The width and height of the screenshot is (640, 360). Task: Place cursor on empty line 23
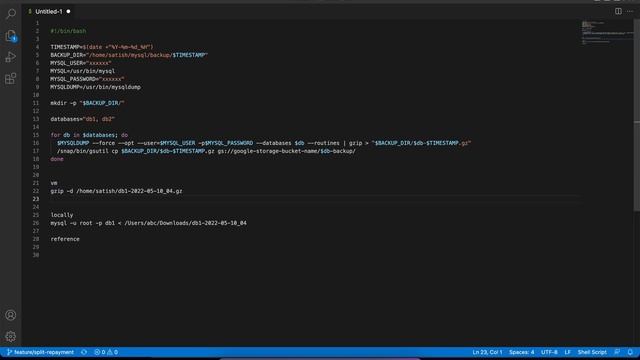click(x=314, y=199)
